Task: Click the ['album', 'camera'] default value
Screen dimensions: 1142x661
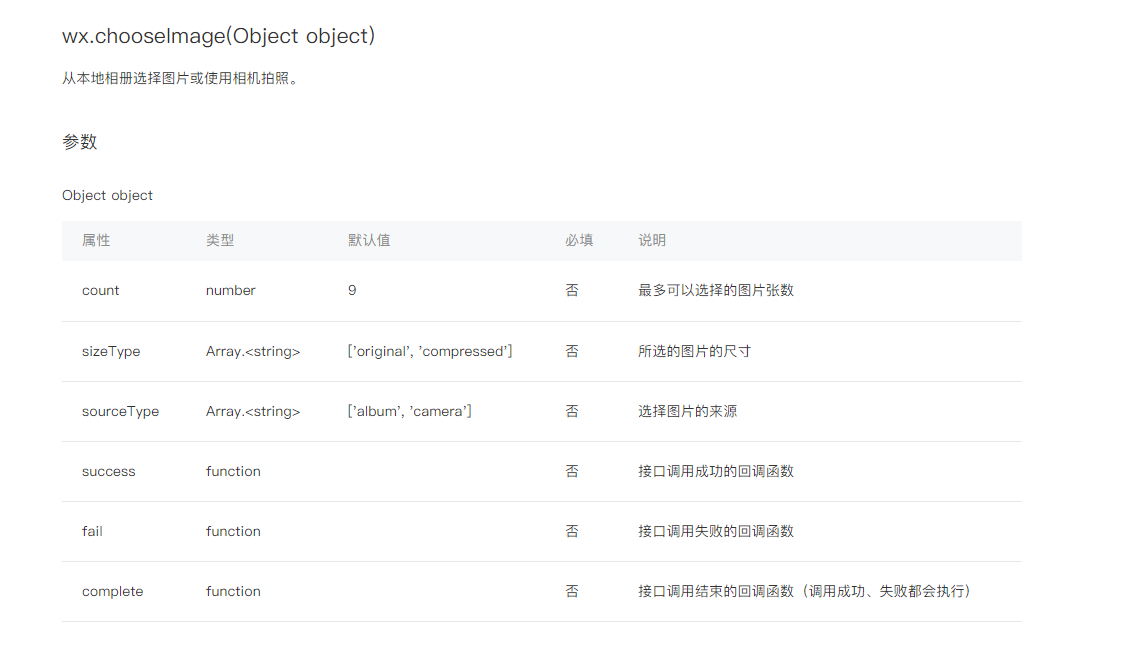Action: [x=410, y=412]
